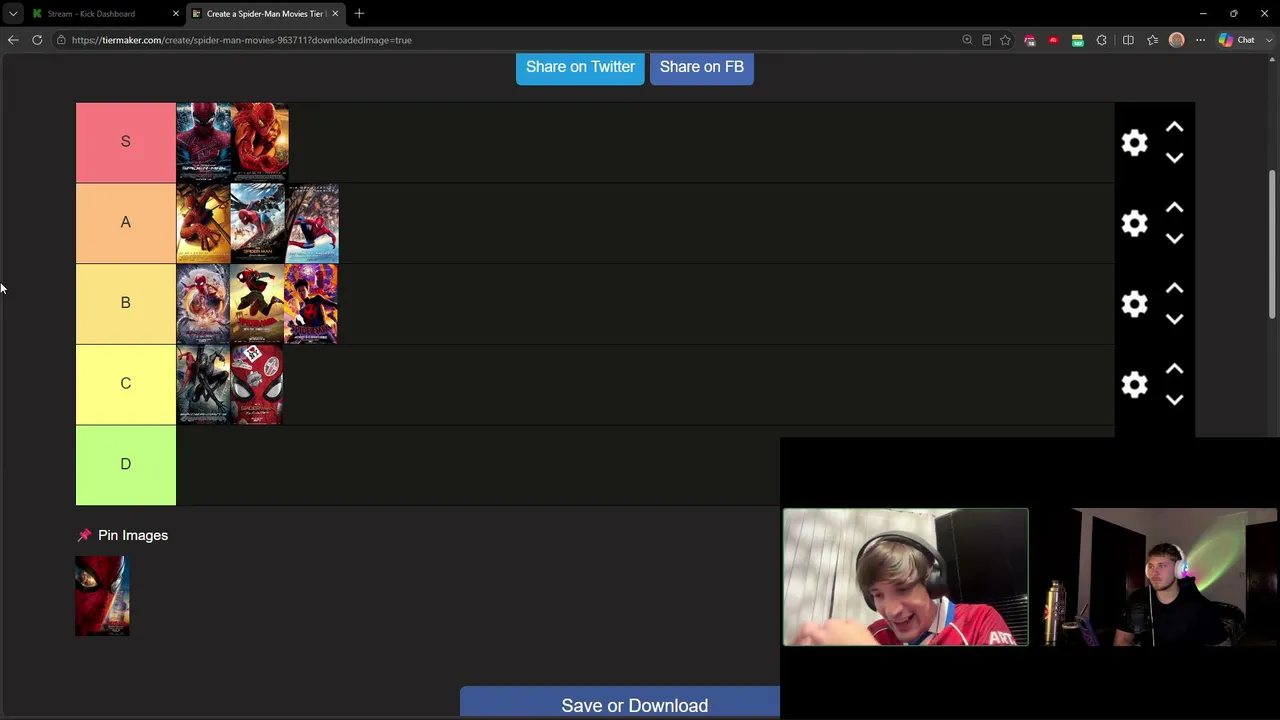Open settings gear for the B tier row
Image resolution: width=1280 pixels, height=720 pixels.
pyautogui.click(x=1134, y=304)
